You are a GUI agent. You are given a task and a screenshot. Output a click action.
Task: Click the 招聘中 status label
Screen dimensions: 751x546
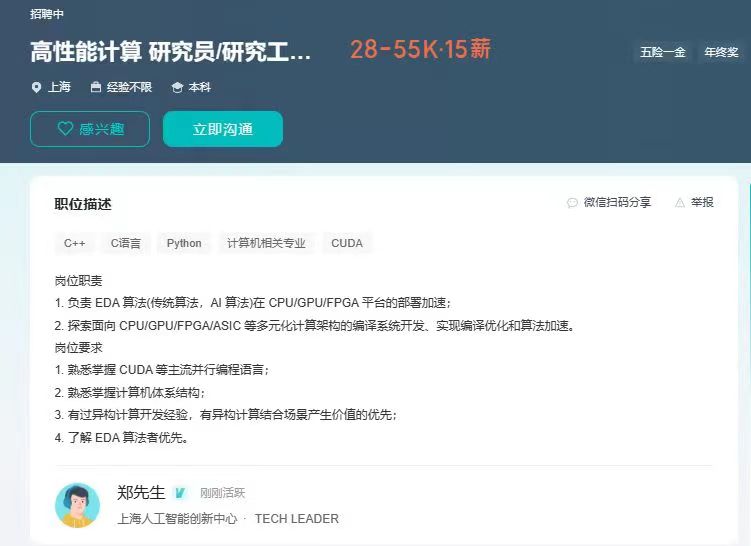[46, 14]
